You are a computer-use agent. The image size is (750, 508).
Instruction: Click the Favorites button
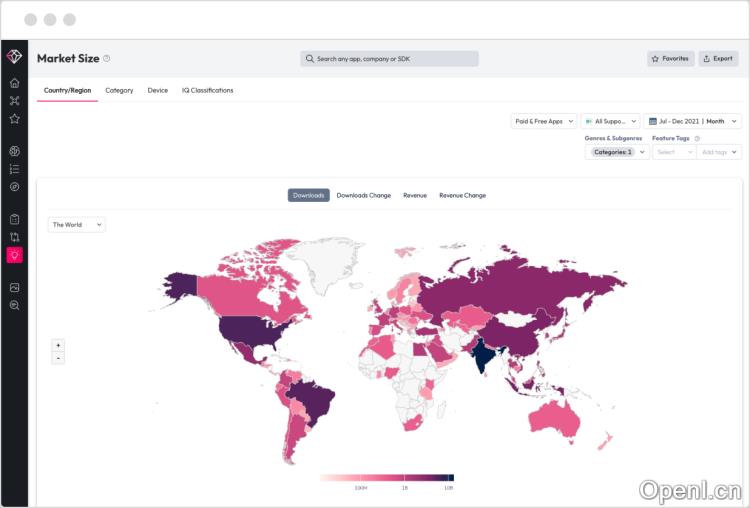[x=671, y=58]
